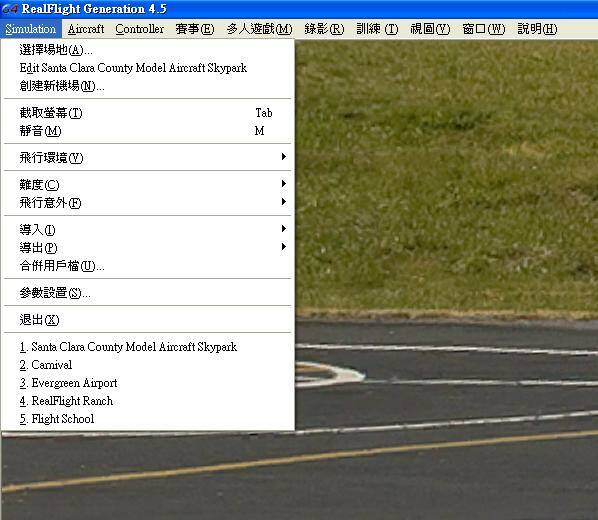
Task: Load recent airport 2 Carnival
Action: pos(148,364)
